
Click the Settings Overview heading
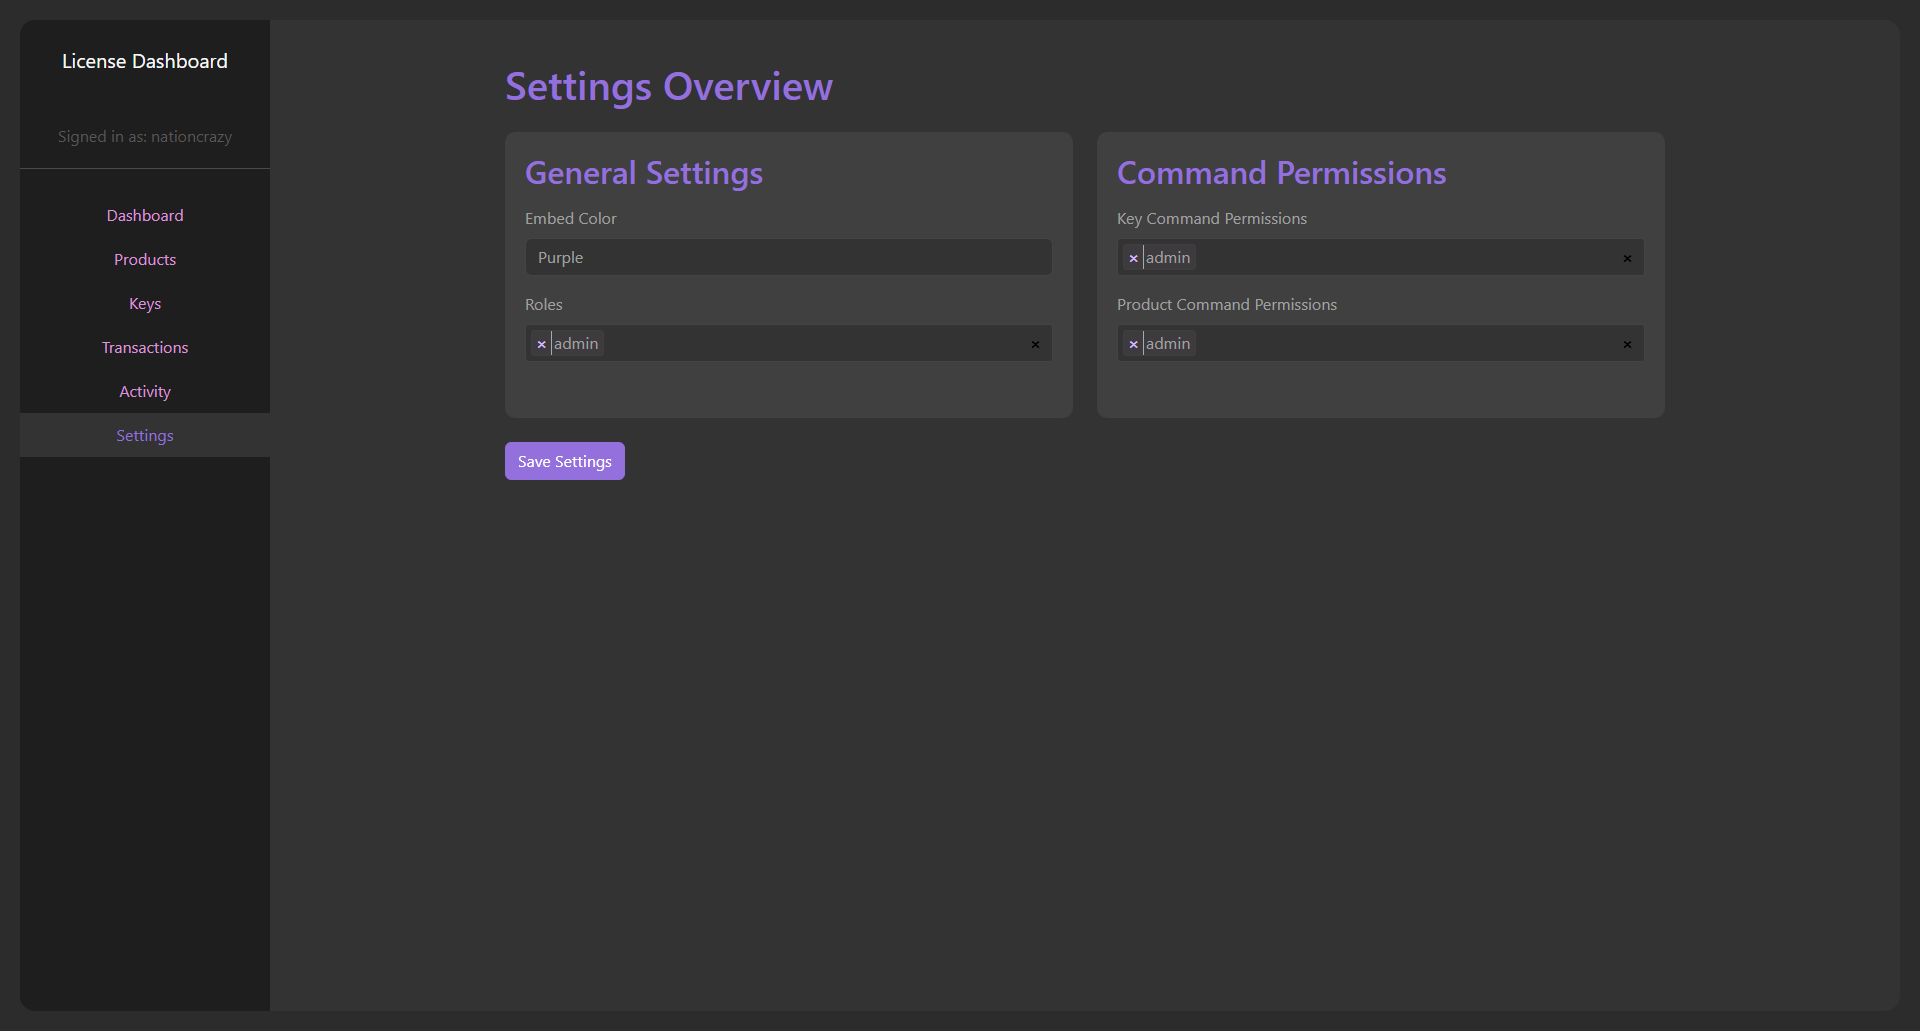[668, 87]
